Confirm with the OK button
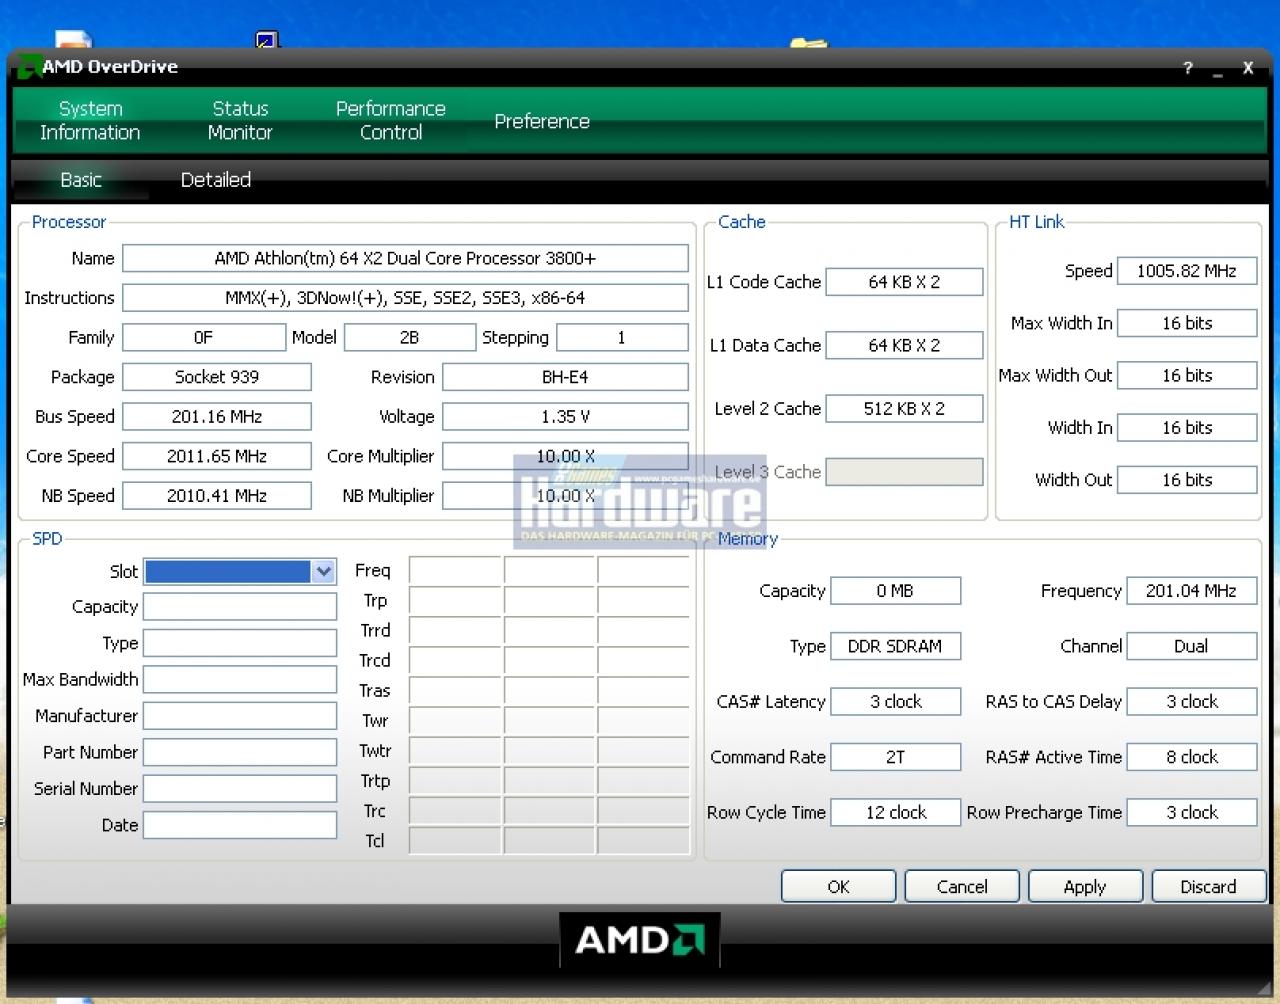Viewport: 1280px width, 1004px height. pyautogui.click(x=838, y=887)
